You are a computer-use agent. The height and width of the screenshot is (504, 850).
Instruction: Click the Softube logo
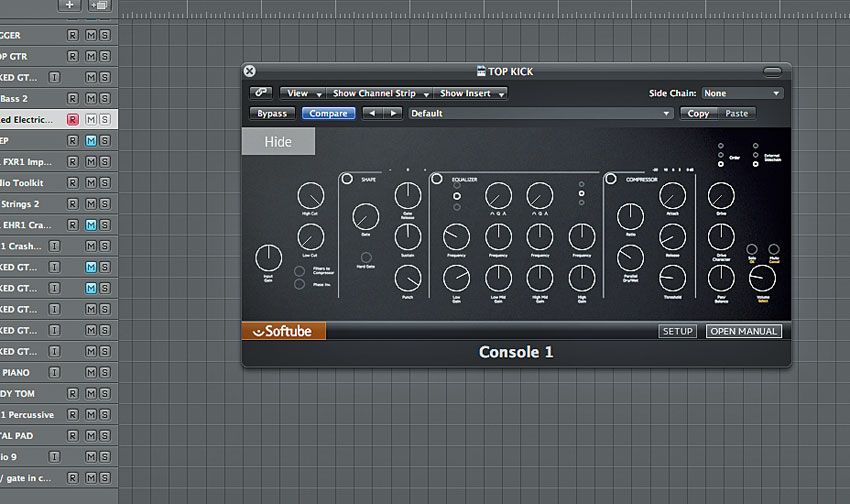pos(284,331)
